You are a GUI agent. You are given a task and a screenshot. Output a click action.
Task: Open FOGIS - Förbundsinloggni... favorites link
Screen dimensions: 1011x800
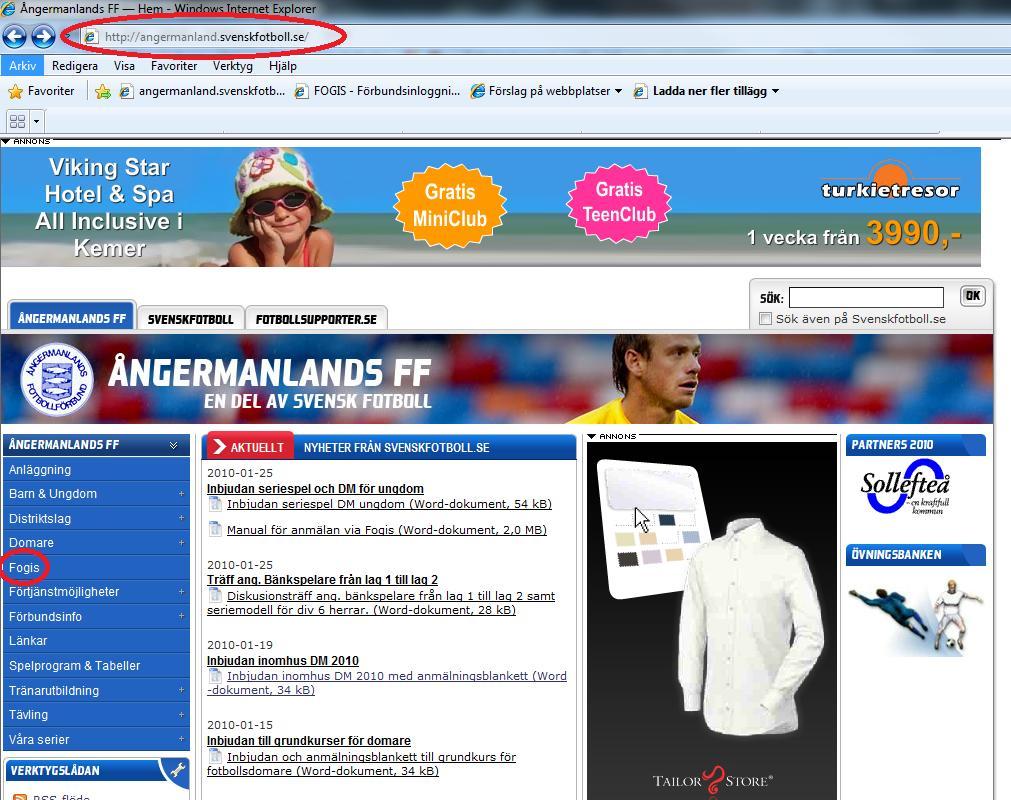click(377, 91)
